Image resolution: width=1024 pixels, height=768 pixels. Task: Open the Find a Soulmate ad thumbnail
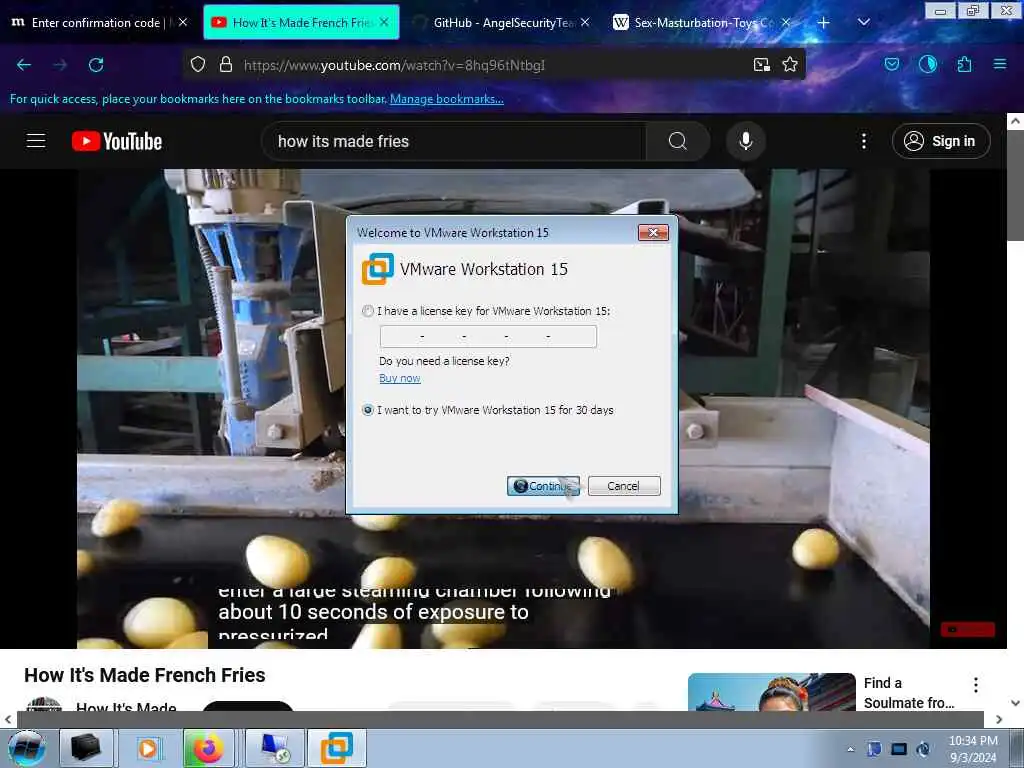click(771, 692)
